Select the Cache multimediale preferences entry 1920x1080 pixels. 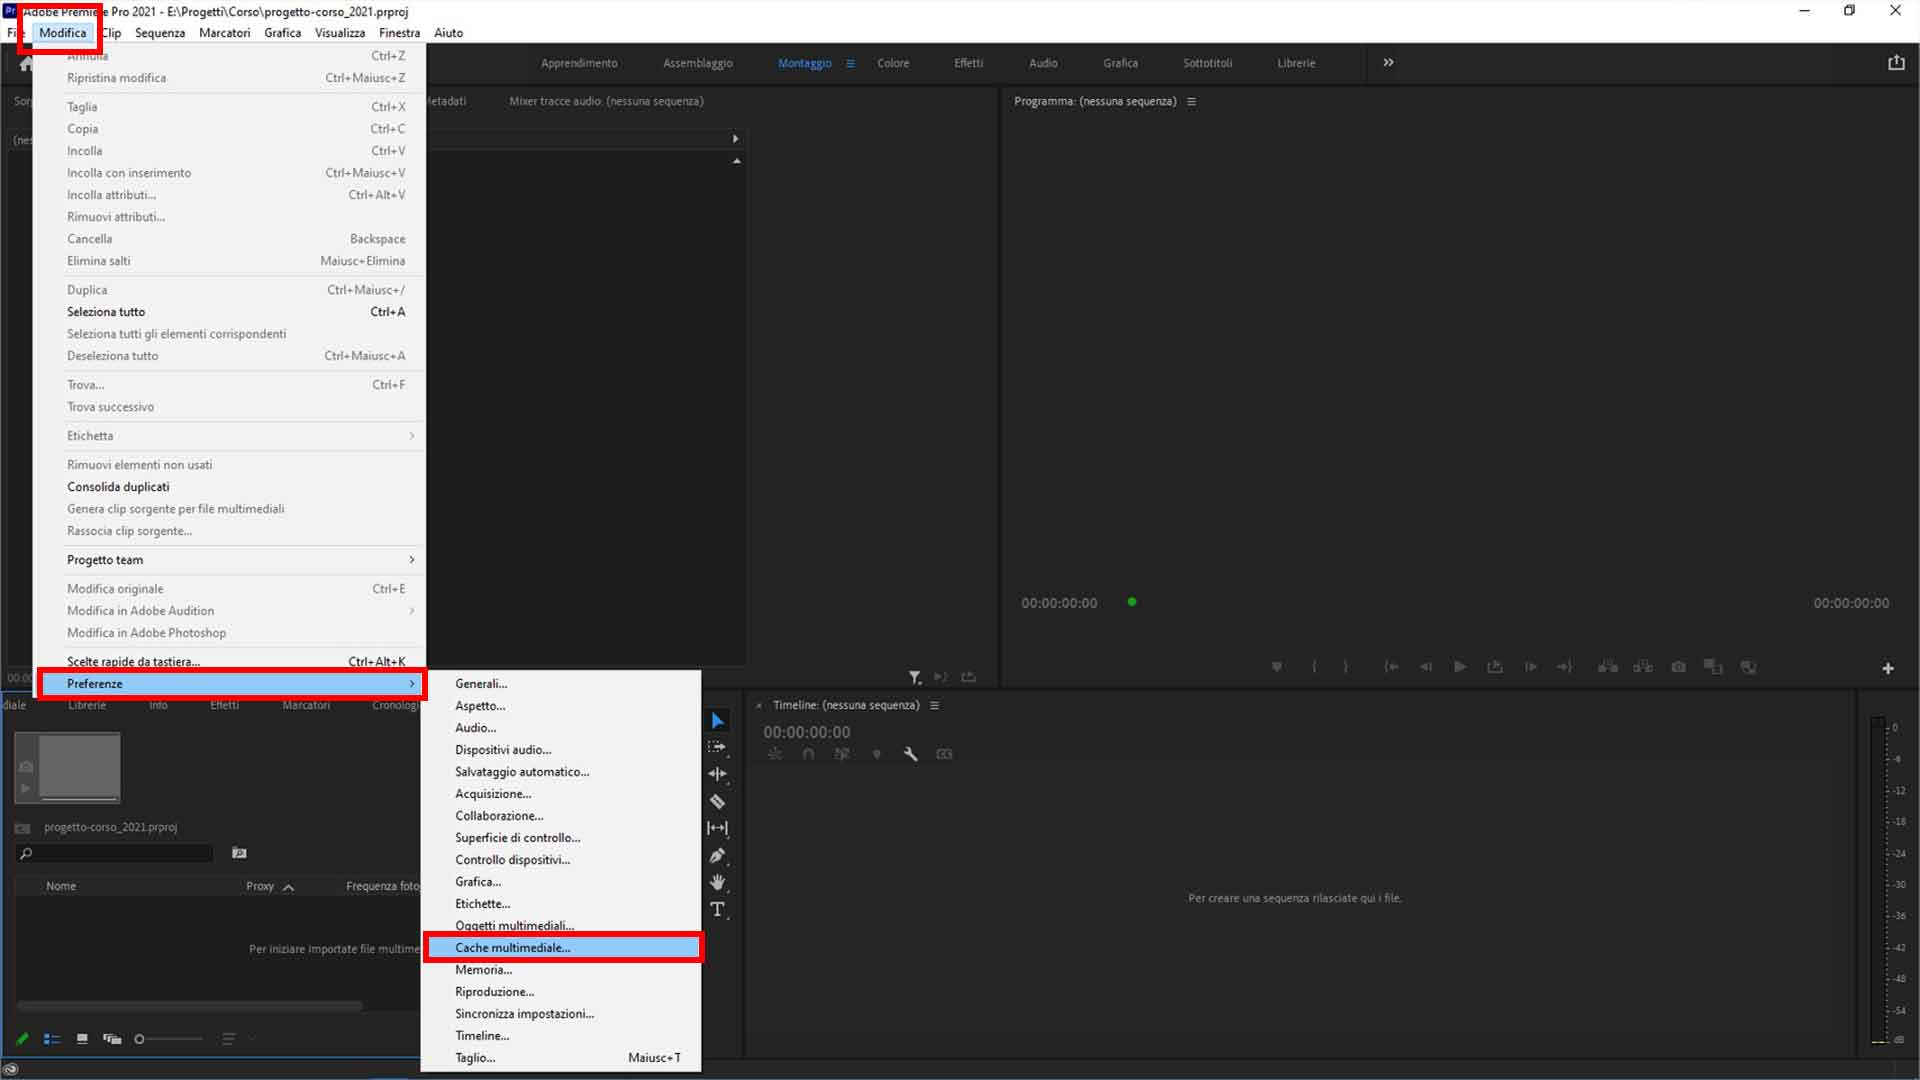click(513, 947)
